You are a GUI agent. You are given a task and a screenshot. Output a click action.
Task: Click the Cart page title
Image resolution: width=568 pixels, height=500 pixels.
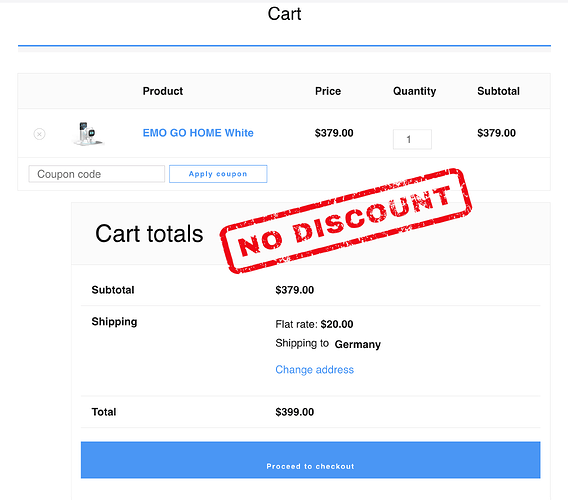[284, 14]
